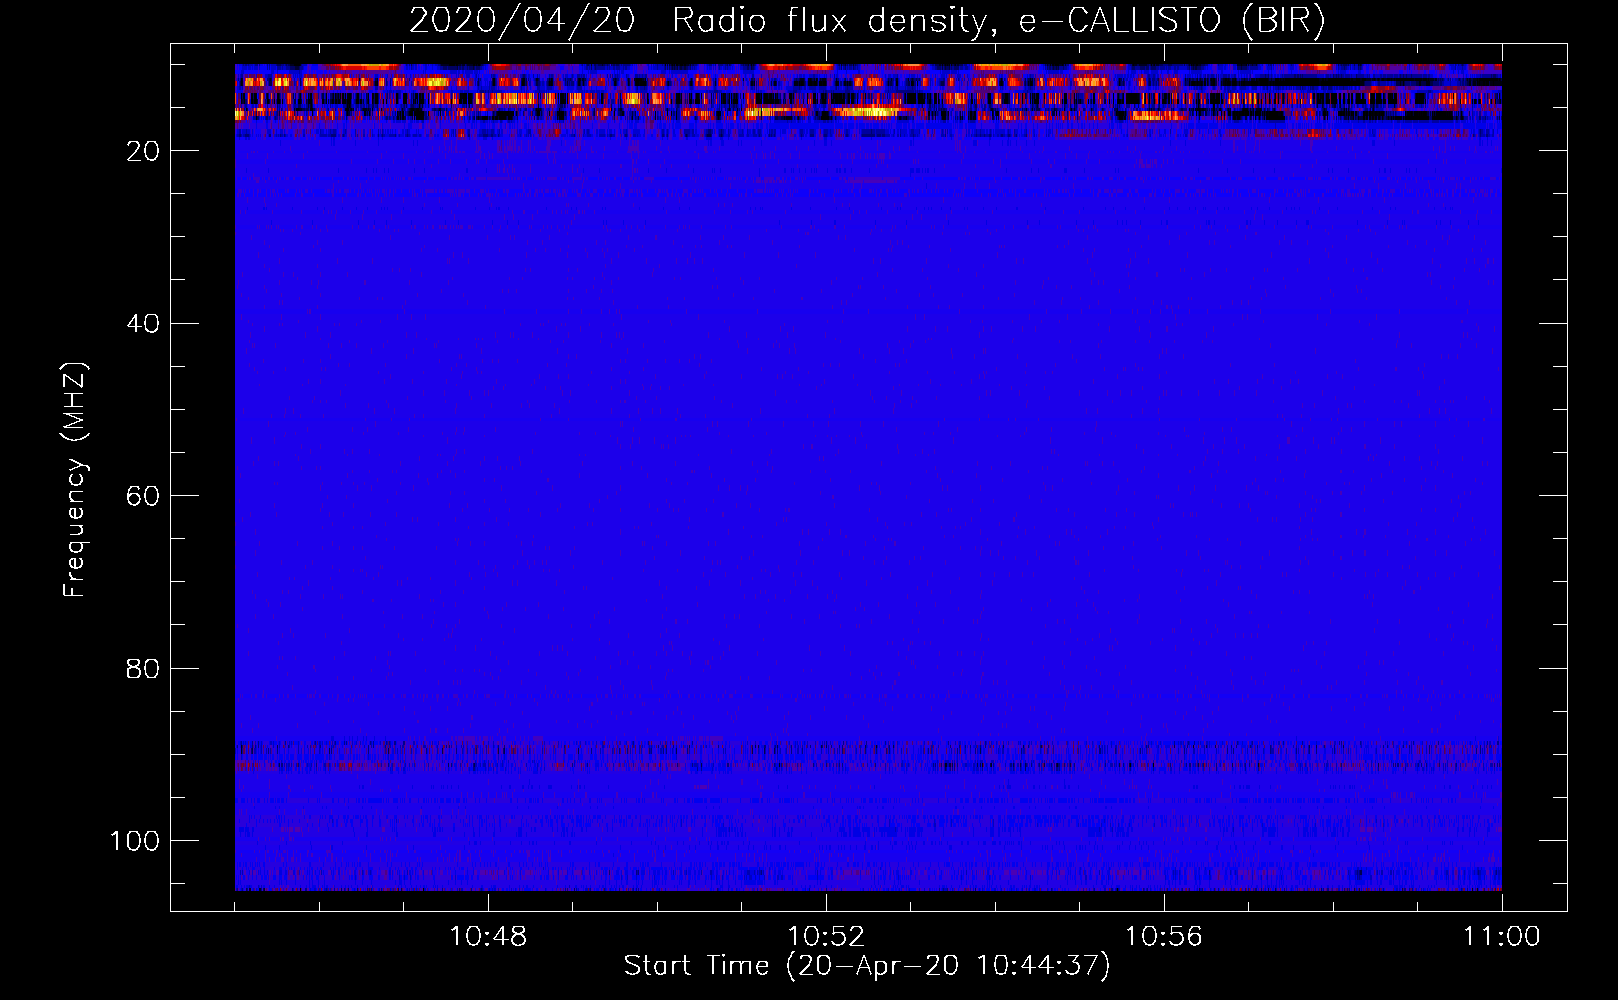Click the 10:52 time tick label

826,937
